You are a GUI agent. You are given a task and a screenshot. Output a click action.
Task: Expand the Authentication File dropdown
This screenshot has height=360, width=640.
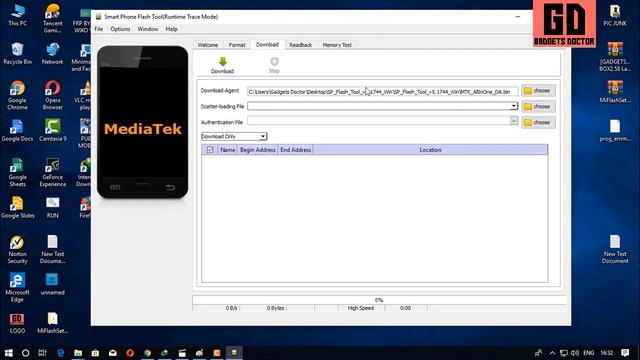513,121
